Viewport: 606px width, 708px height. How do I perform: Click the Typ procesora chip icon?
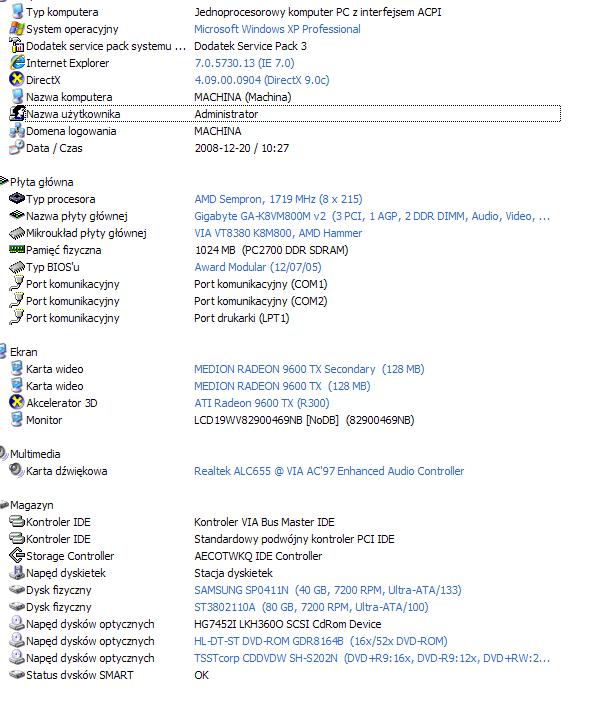pyautogui.click(x=16, y=199)
